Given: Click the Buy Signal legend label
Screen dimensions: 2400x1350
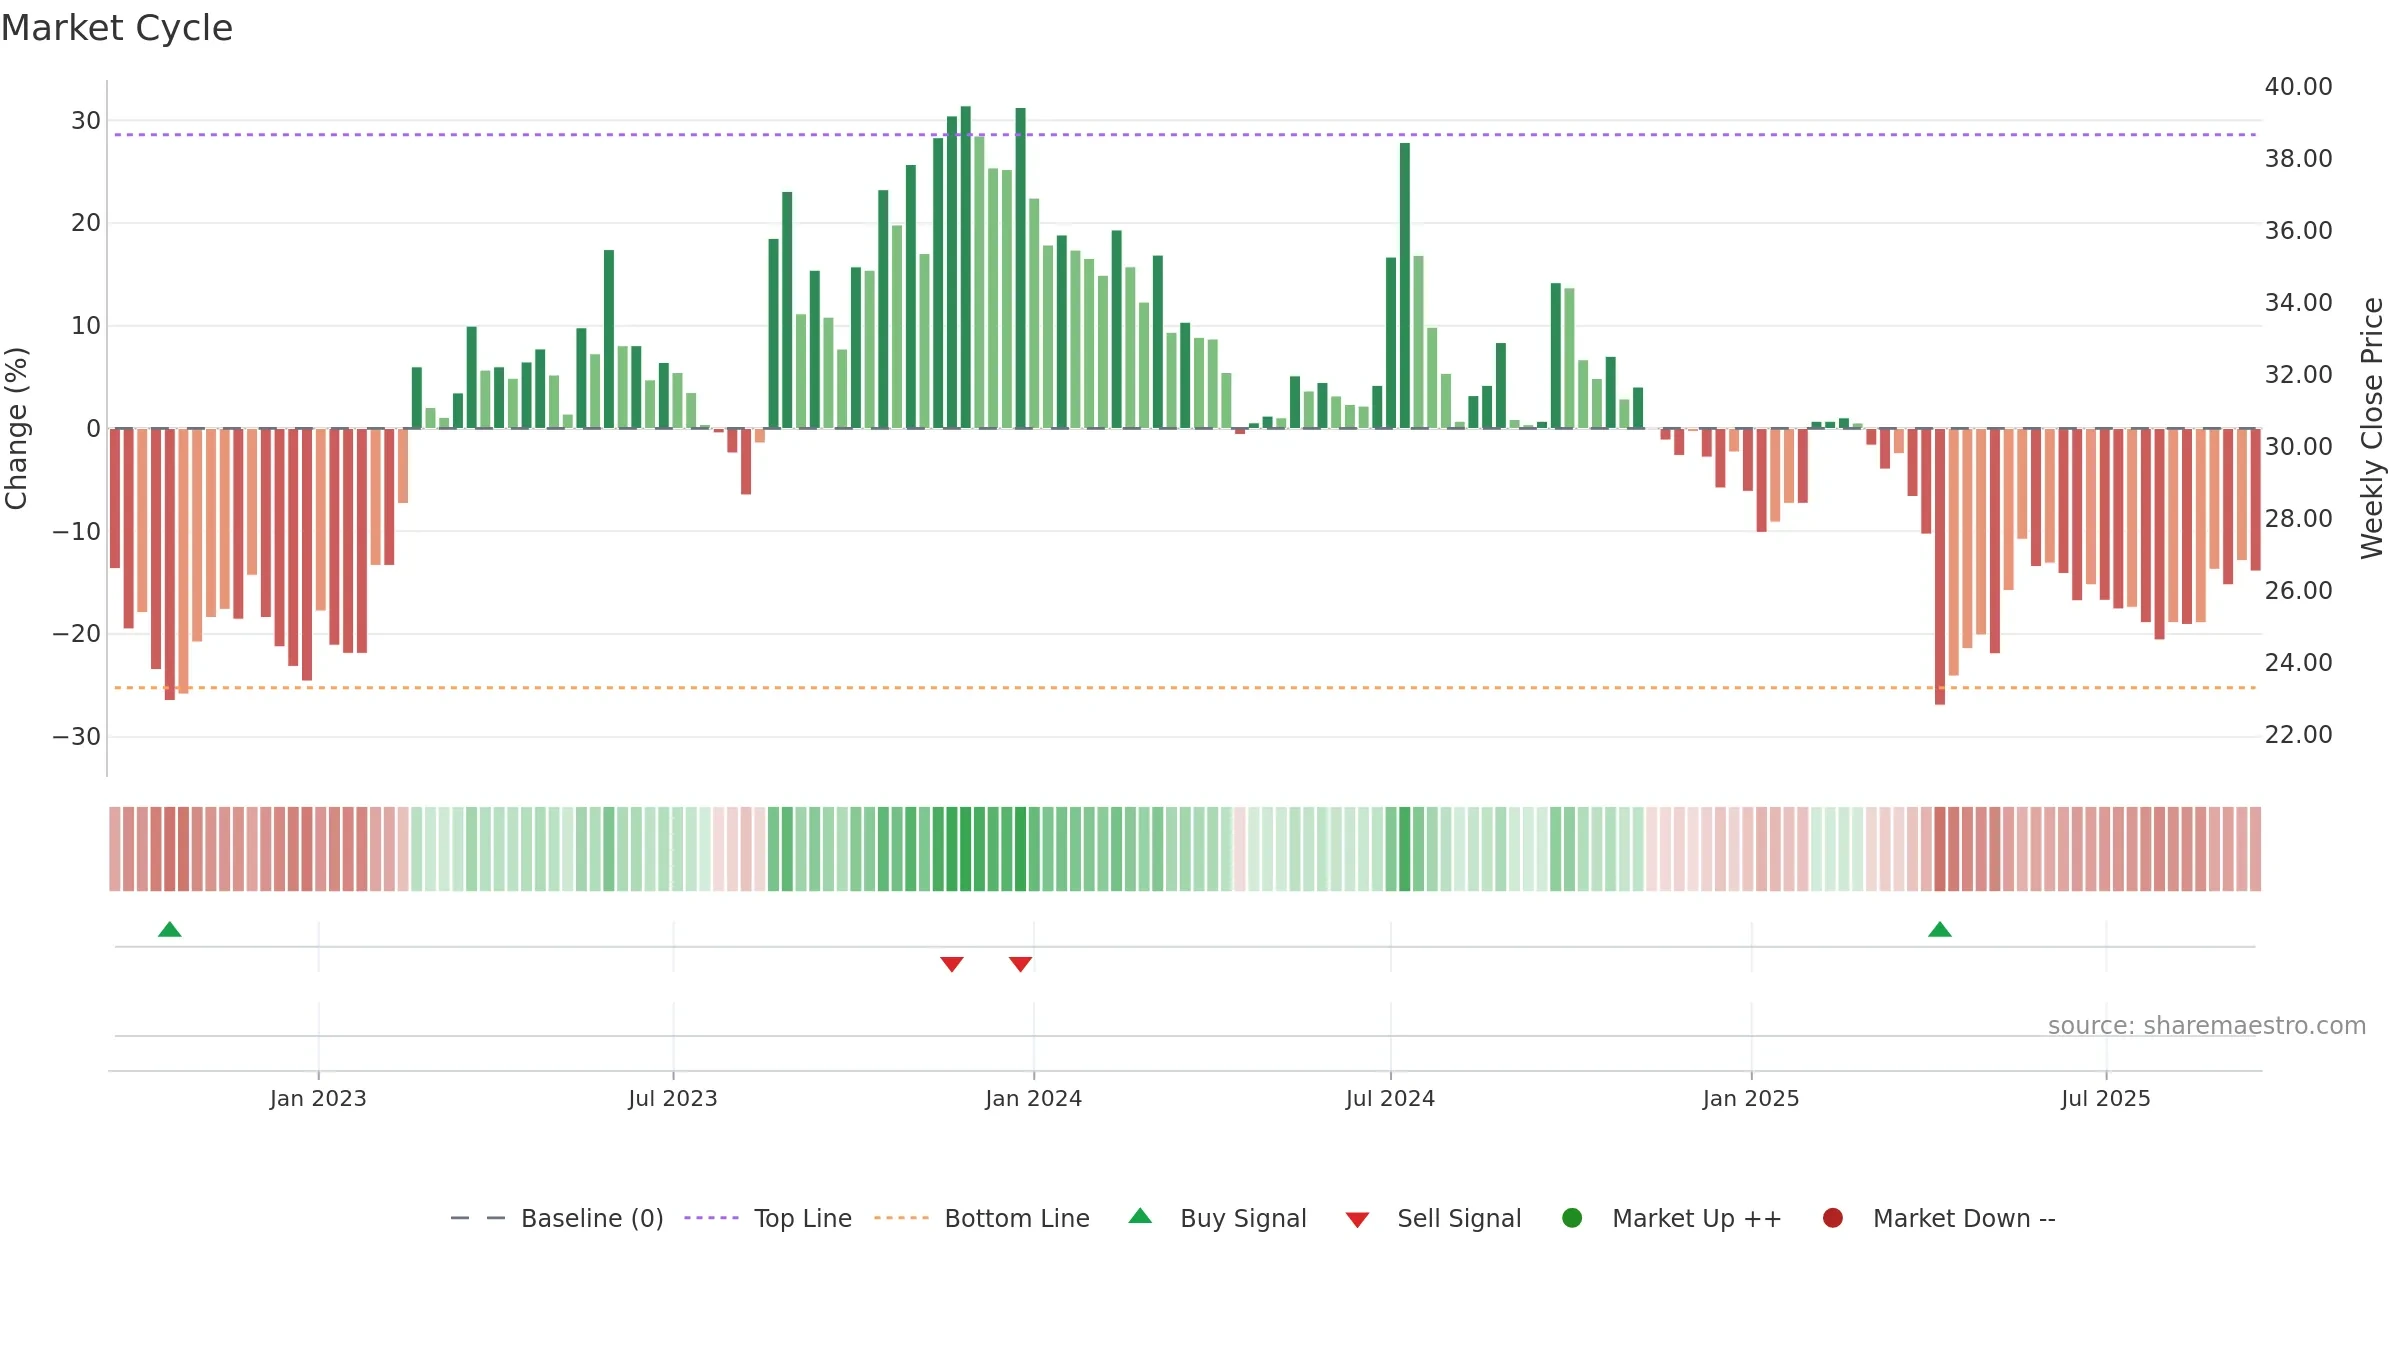Looking at the screenshot, I should point(1243,1219).
